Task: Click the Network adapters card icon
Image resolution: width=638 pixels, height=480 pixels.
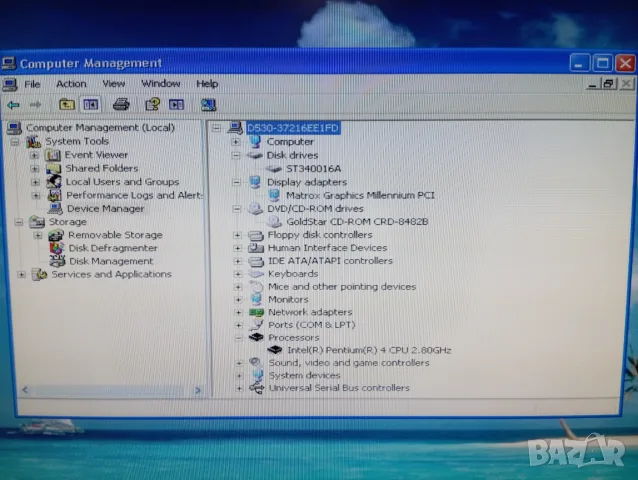Action: (x=256, y=312)
